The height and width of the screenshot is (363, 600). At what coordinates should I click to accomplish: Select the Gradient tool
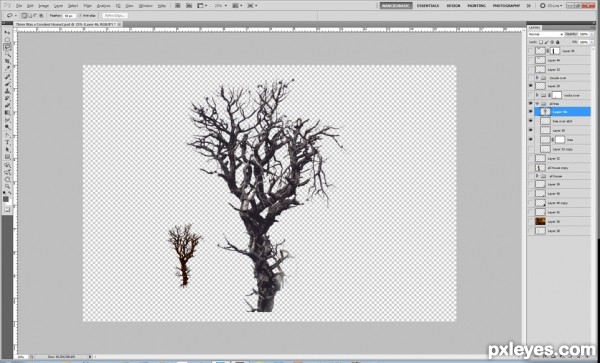click(7, 112)
